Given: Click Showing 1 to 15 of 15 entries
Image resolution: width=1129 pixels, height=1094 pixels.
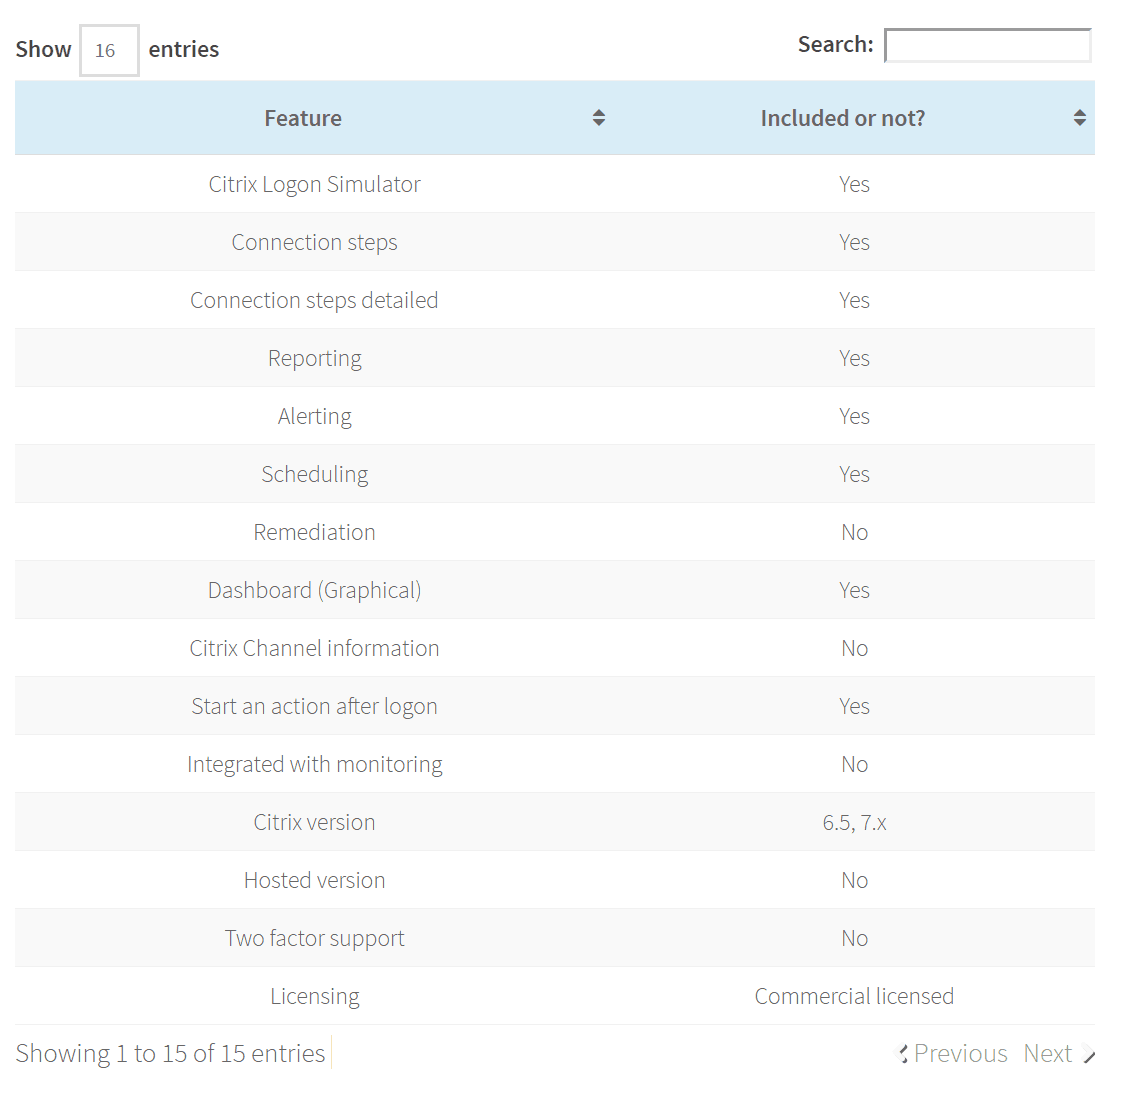Looking at the screenshot, I should 171,1054.
